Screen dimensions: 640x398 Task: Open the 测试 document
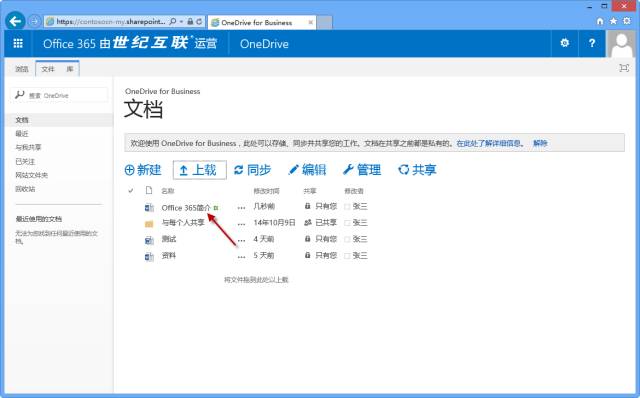169,239
